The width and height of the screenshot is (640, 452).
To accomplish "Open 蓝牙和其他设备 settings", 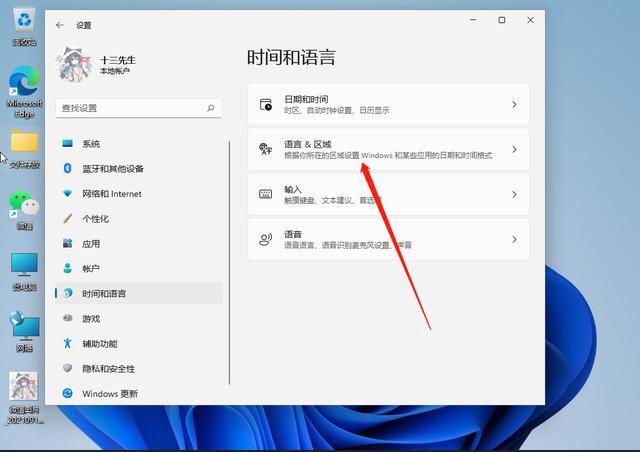I will [139, 169].
